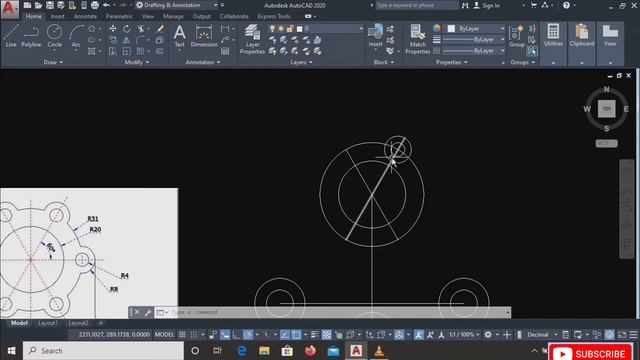Toggle 2D object snap in status bar
The height and width of the screenshot is (360, 640).
[296, 335]
